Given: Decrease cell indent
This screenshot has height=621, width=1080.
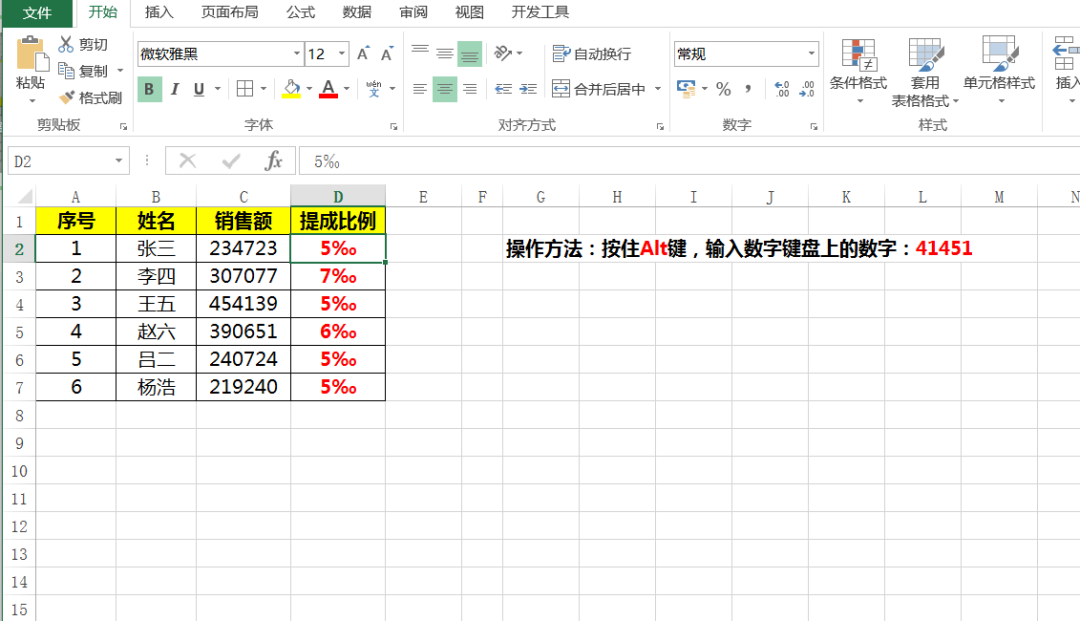Looking at the screenshot, I should tap(503, 89).
